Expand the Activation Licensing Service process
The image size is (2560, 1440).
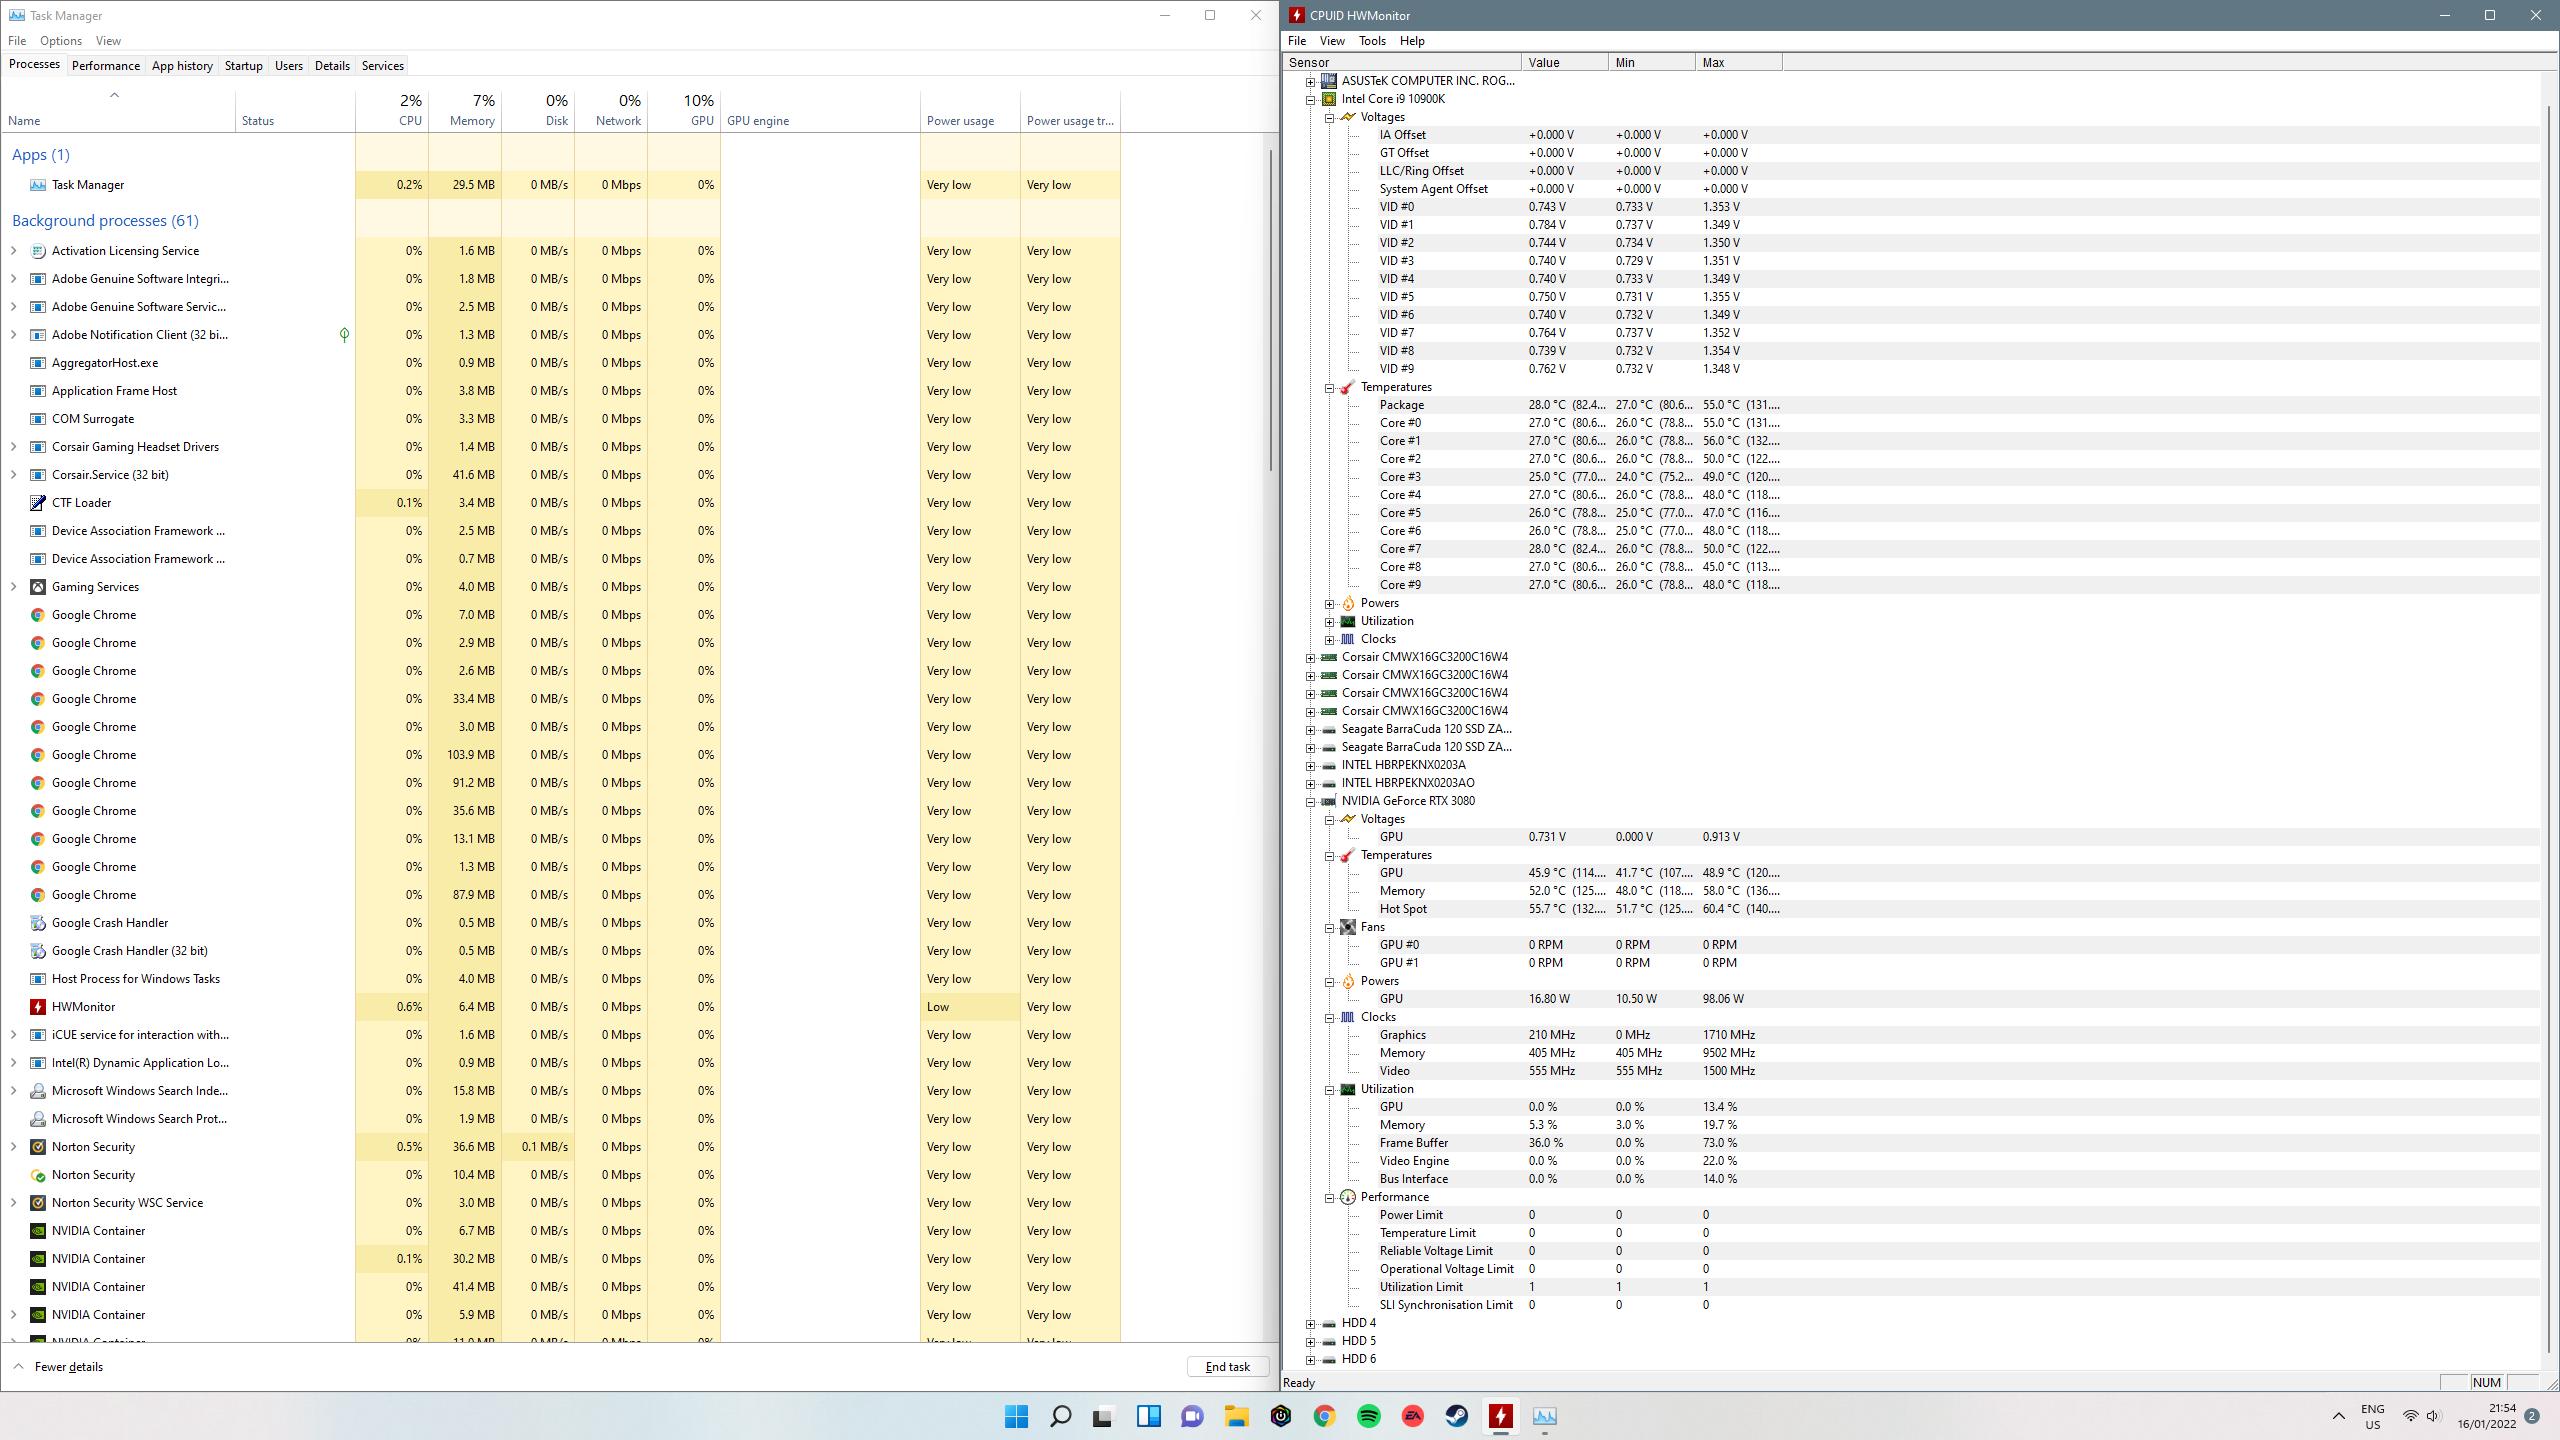(x=14, y=251)
